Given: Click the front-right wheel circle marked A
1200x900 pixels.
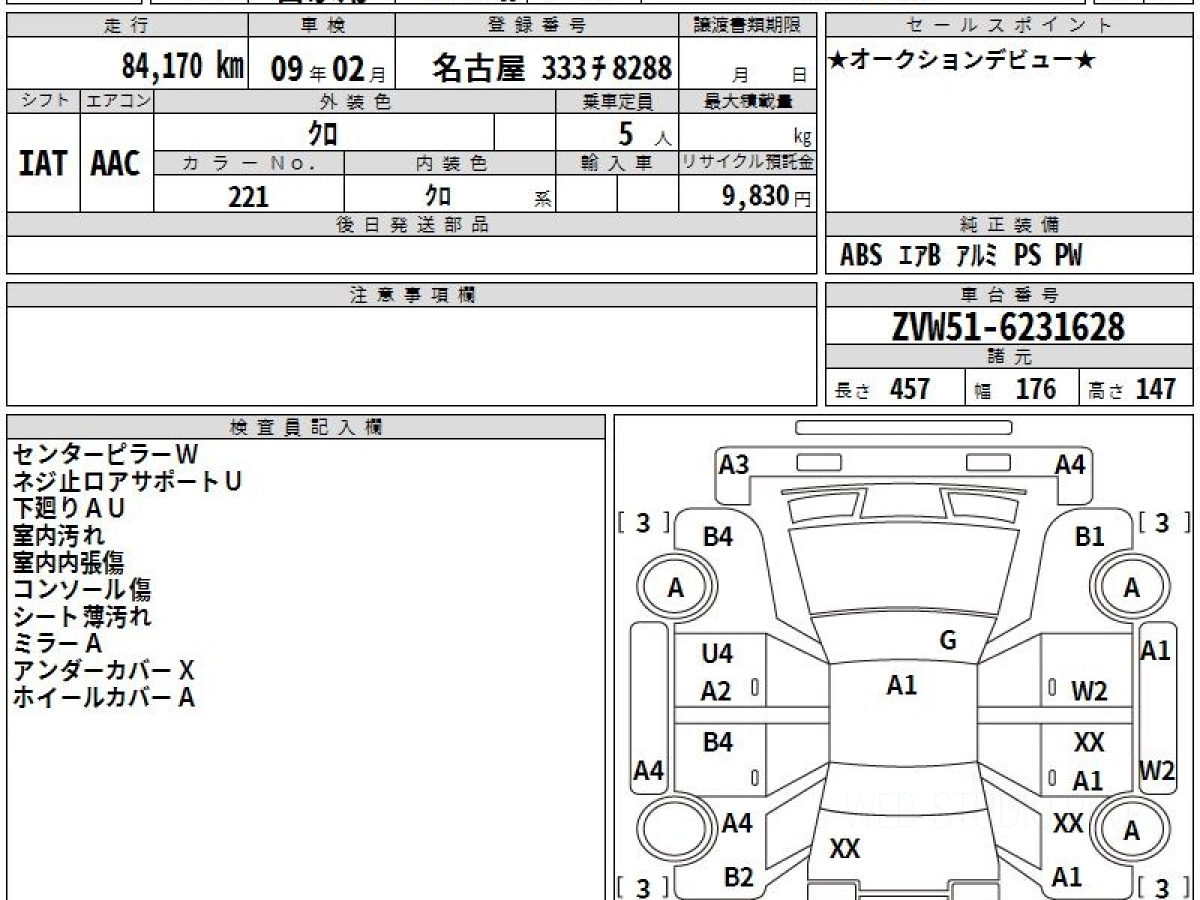Looking at the screenshot, I should (x=1131, y=588).
